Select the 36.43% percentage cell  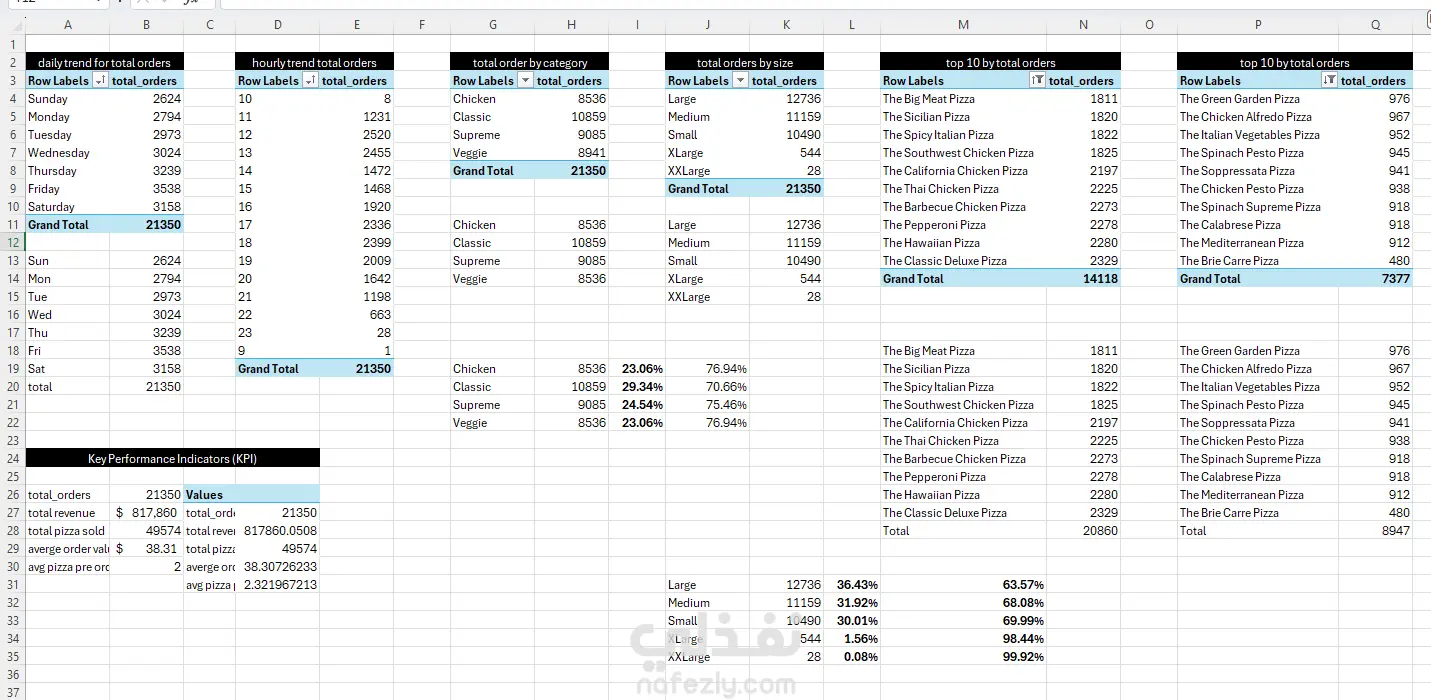tap(852, 585)
